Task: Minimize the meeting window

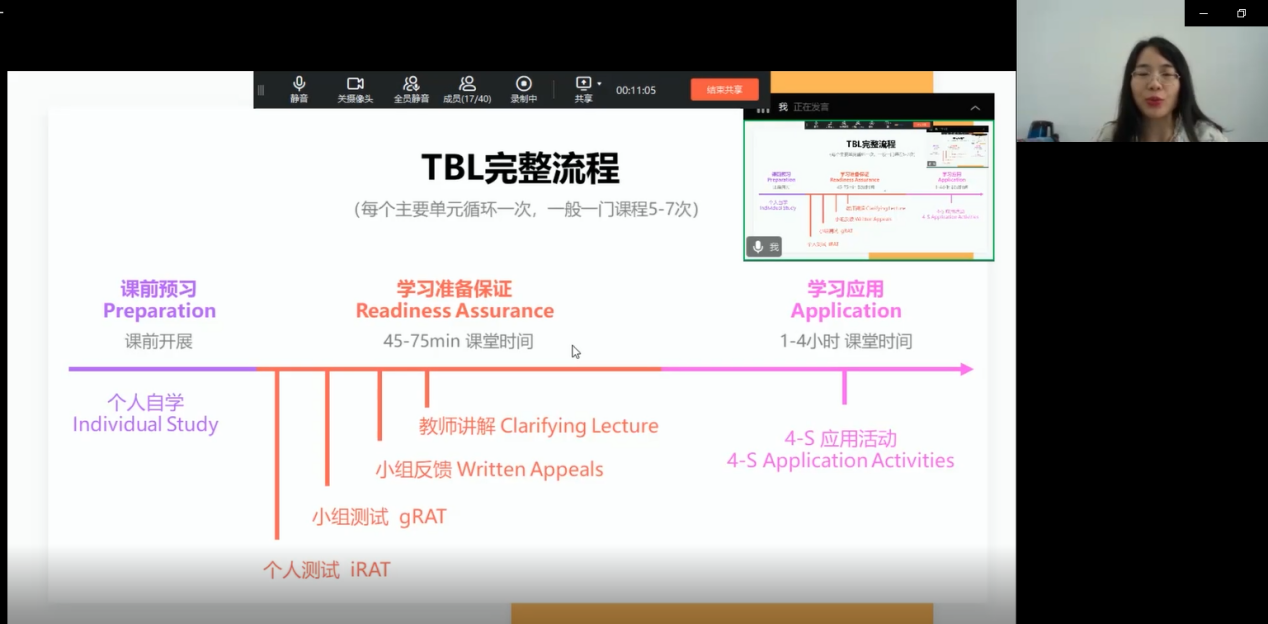Action: coord(1203,13)
